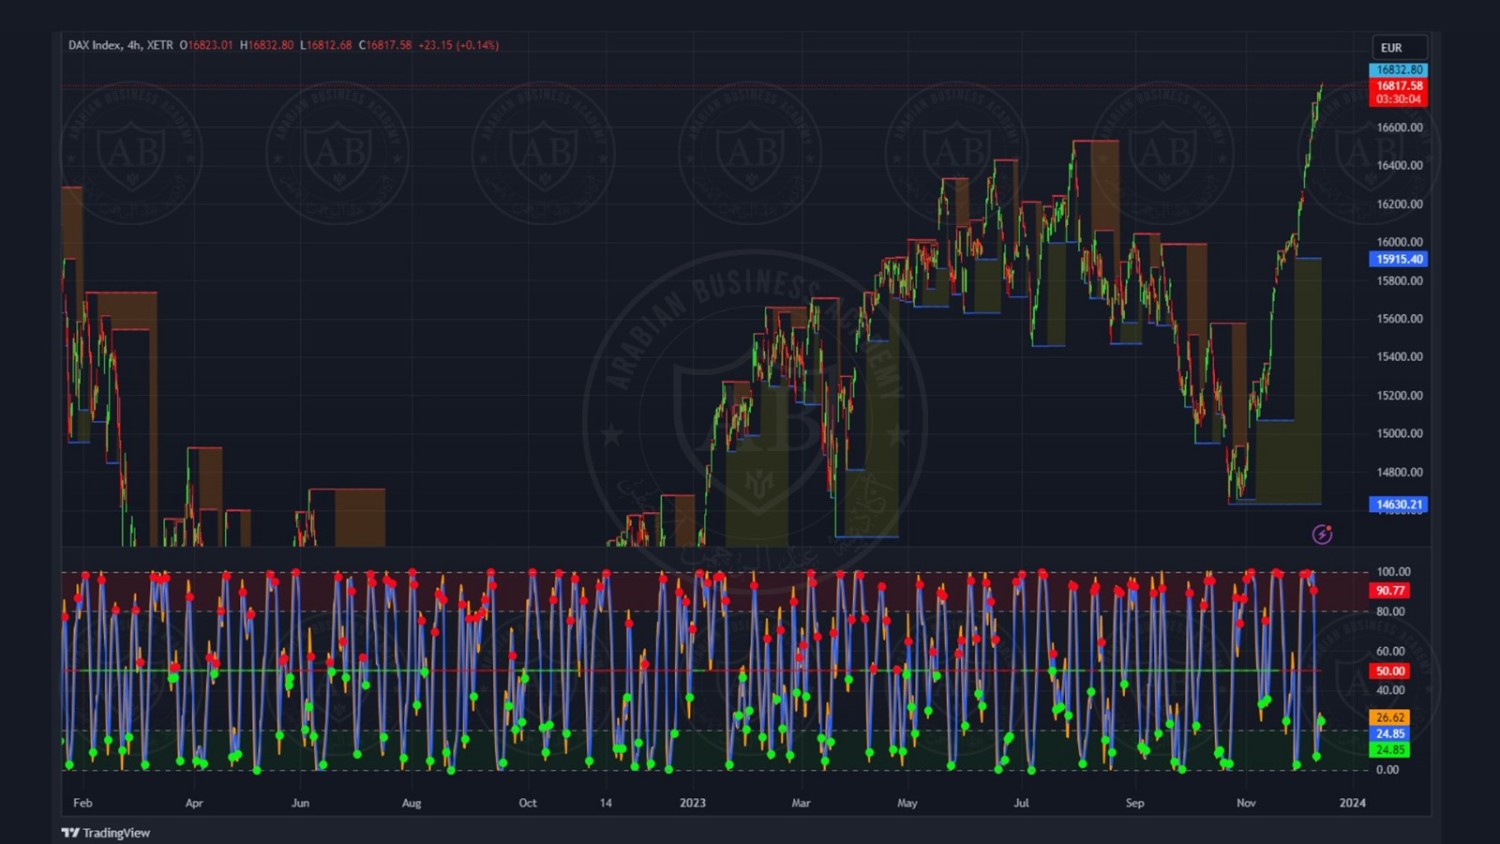
Task: Select the 16832.80 blue price label
Action: [x=1398, y=70]
